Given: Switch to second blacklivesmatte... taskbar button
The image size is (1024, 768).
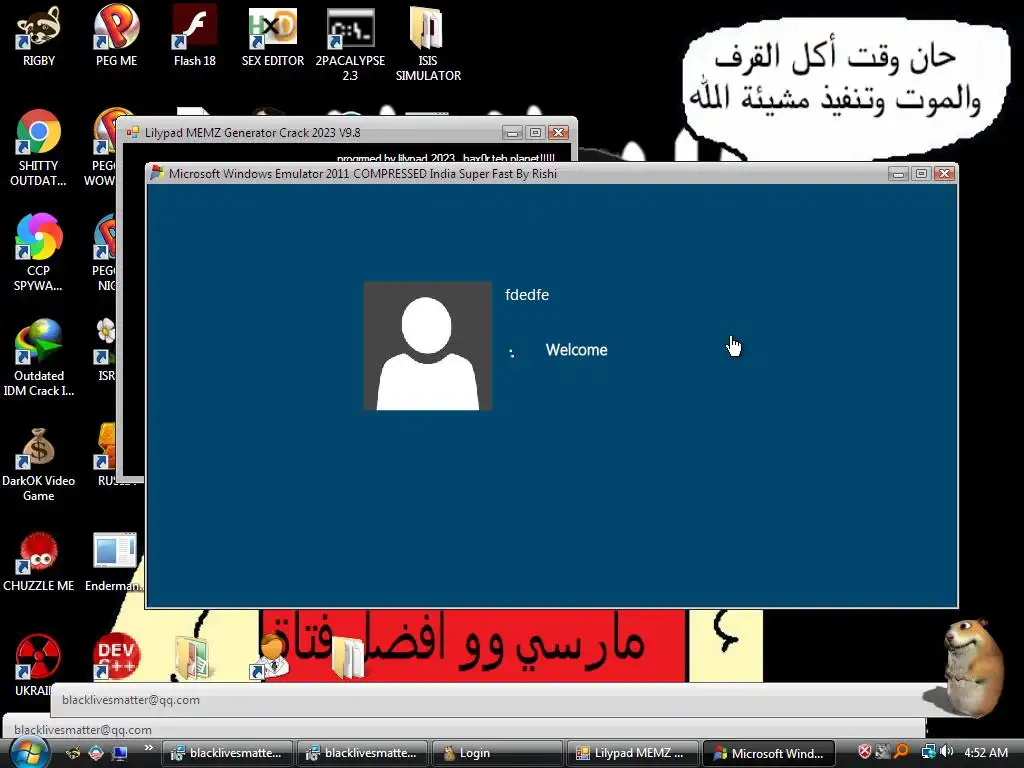Looking at the screenshot, I should tap(363, 753).
